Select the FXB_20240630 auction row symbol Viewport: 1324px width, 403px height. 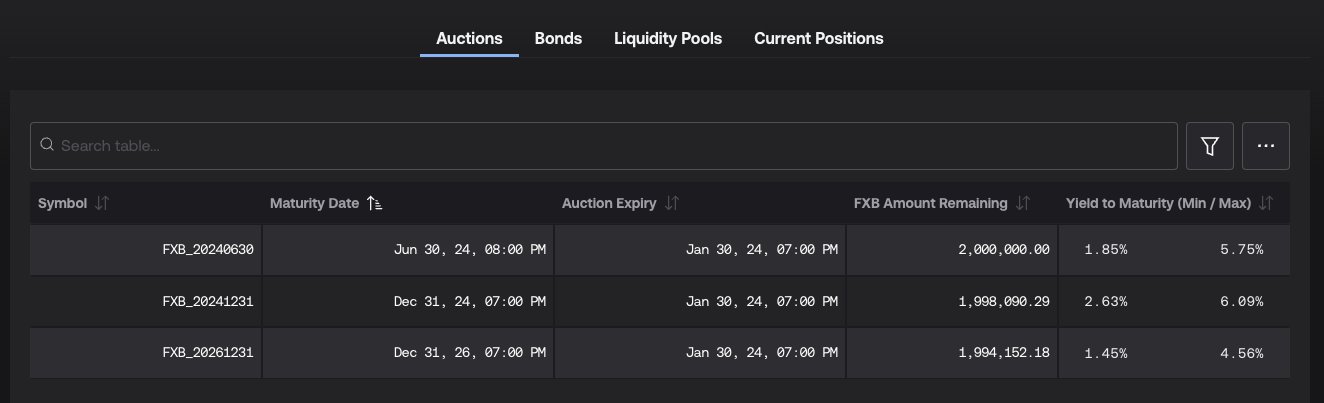pyautogui.click(x=208, y=249)
